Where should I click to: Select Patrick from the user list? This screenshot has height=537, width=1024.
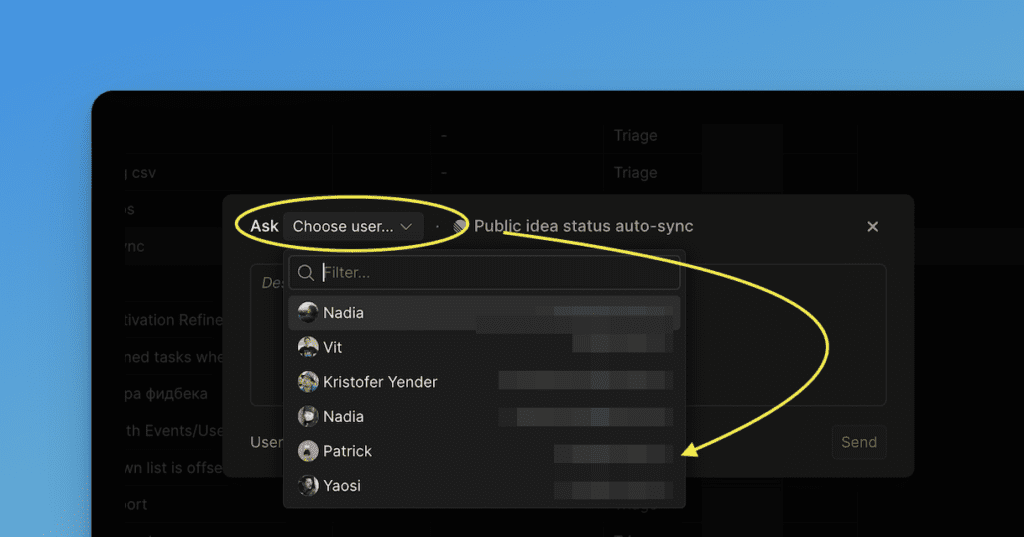(x=347, y=451)
